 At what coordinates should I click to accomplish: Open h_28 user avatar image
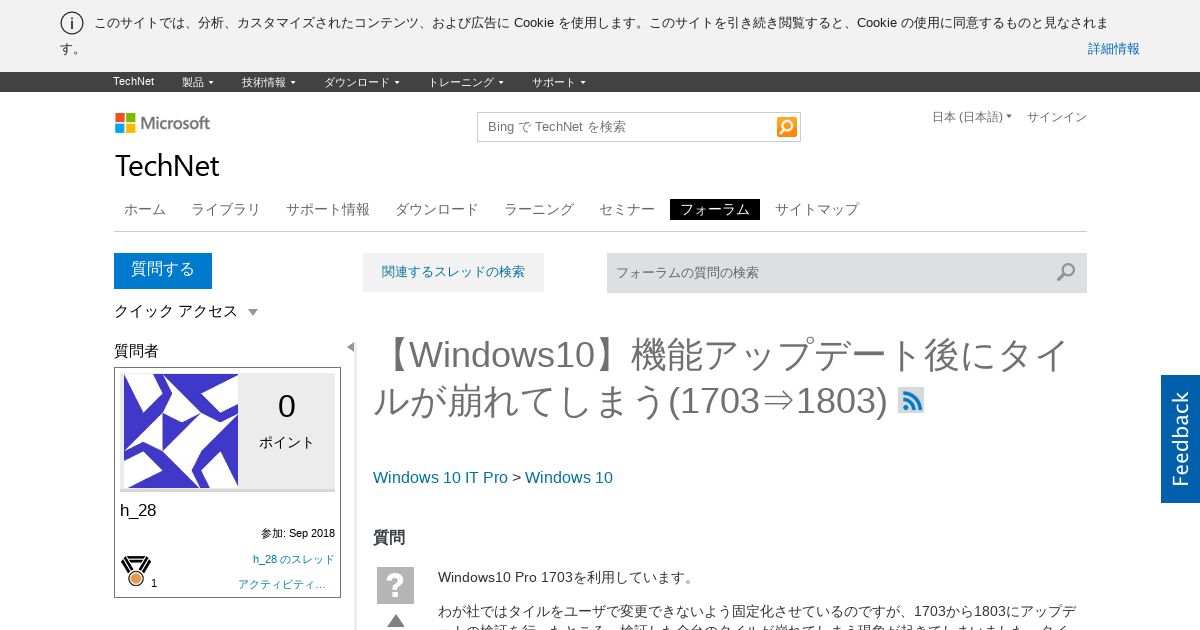point(181,431)
